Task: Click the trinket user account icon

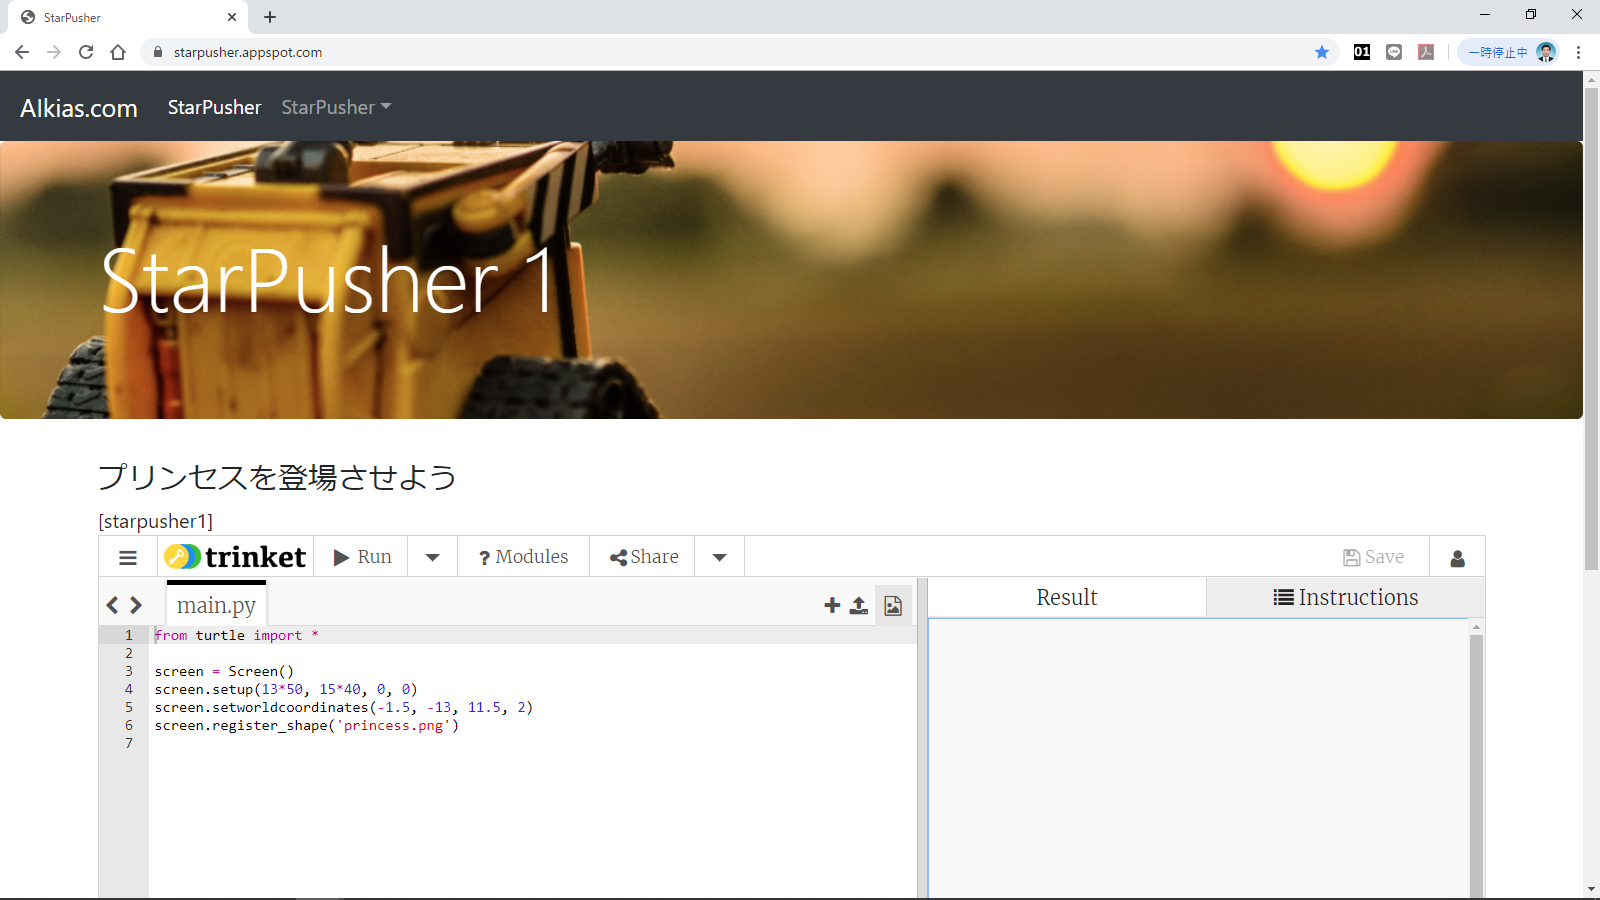Action: (x=1457, y=558)
